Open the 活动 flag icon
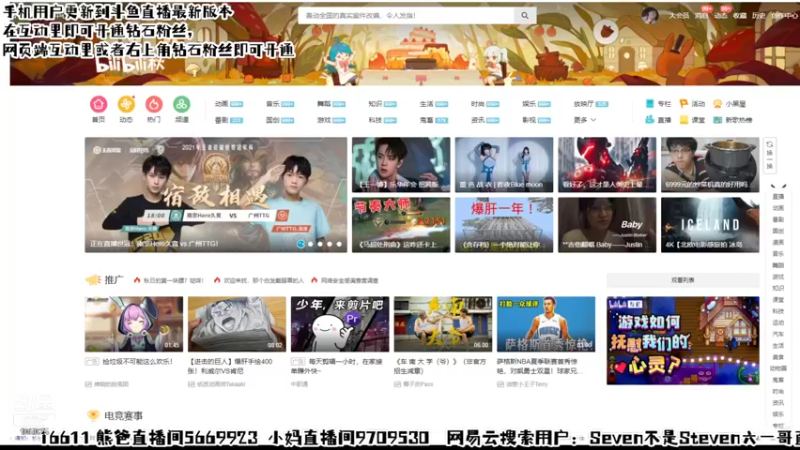 (x=684, y=104)
